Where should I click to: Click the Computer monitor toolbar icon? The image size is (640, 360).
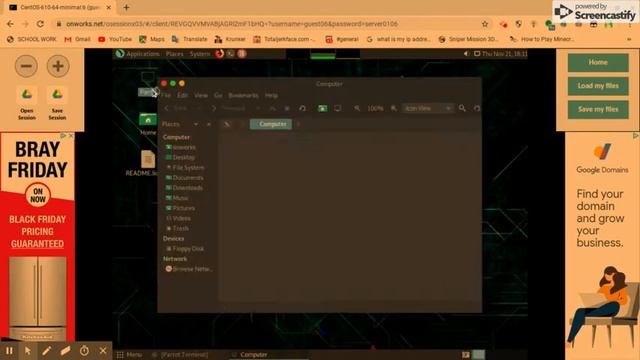pyautogui.click(x=338, y=108)
